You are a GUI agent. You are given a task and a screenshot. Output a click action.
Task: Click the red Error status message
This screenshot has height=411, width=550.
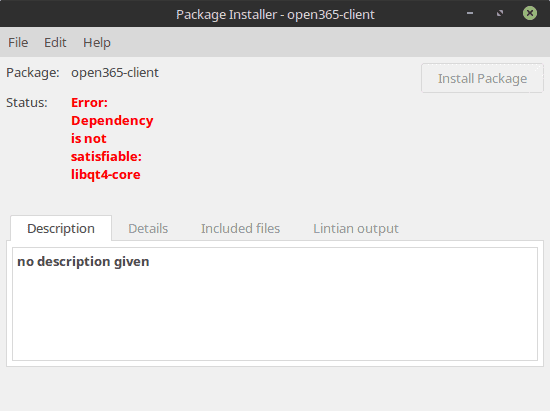coord(112,139)
